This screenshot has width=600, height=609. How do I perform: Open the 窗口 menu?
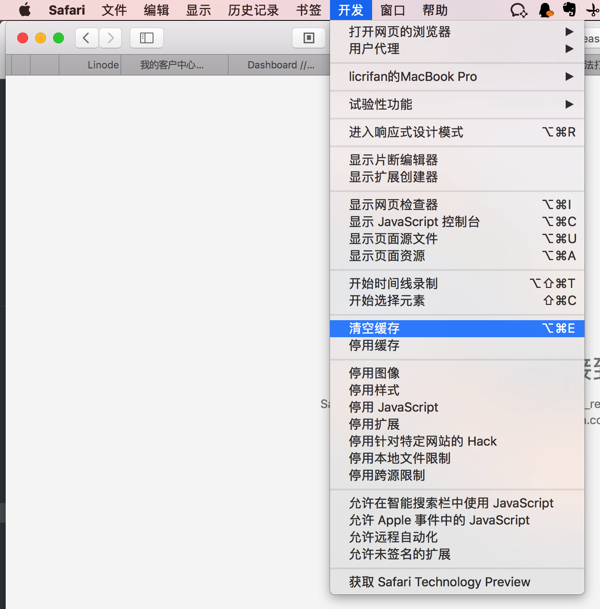393,10
